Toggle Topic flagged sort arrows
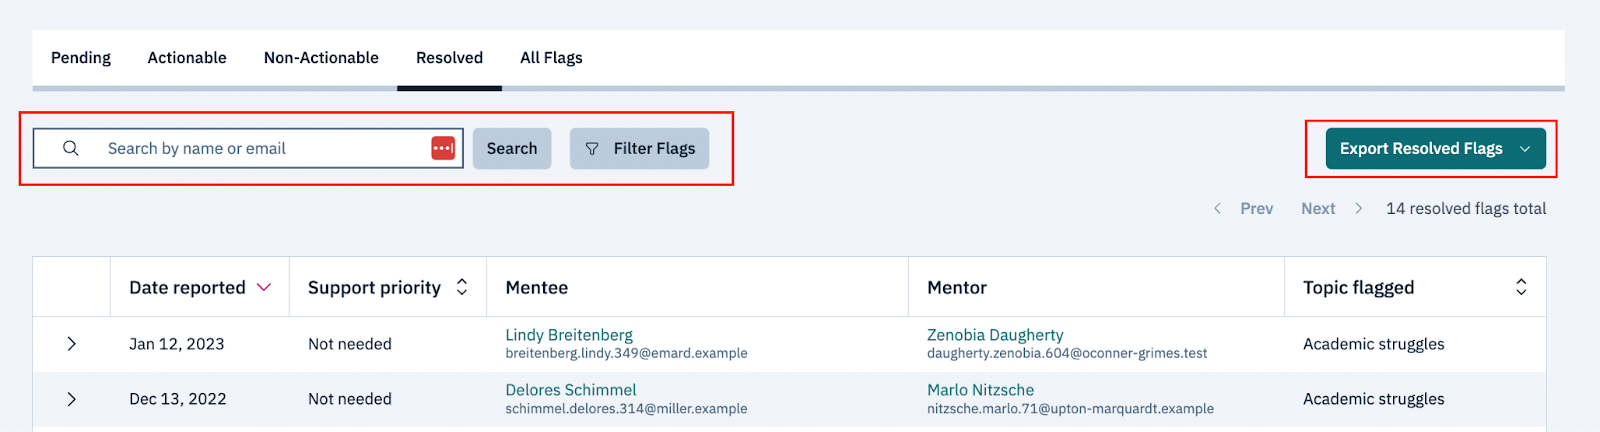Screen dimensions: 1600x432 (x=1521, y=287)
